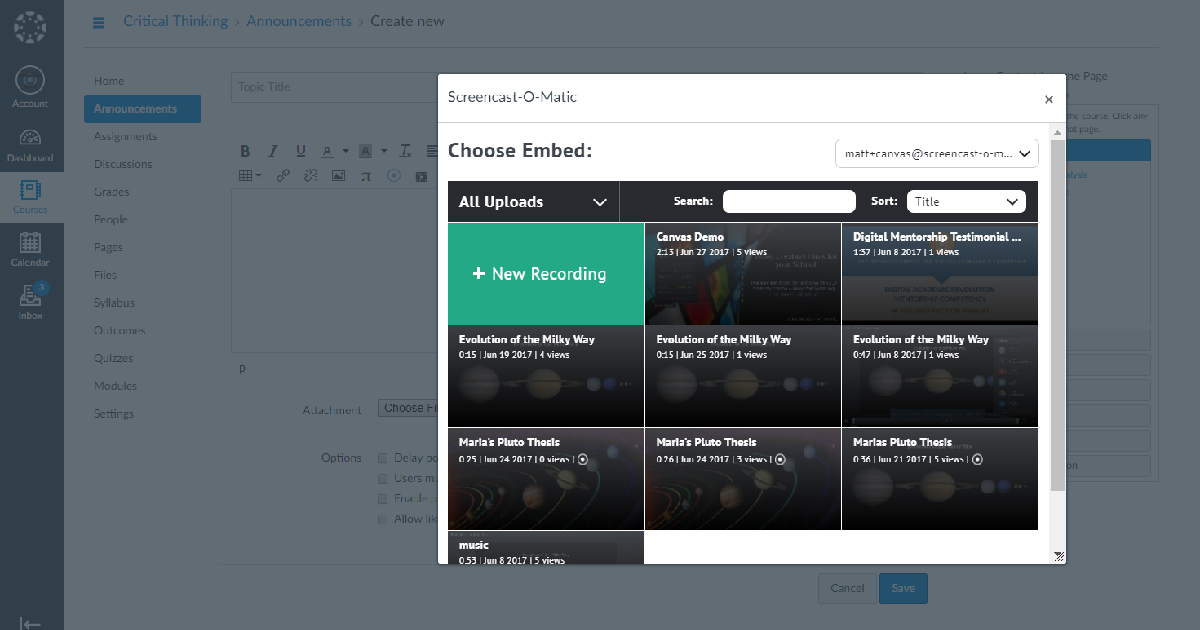Click the Screencast-O-Matic record icon in toolbar

pyautogui.click(x=393, y=176)
